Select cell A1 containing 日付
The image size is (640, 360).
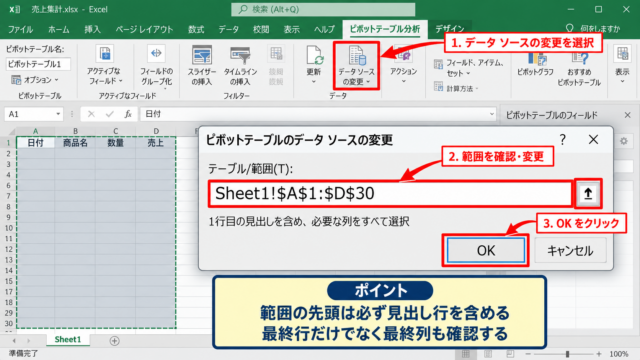click(35, 143)
